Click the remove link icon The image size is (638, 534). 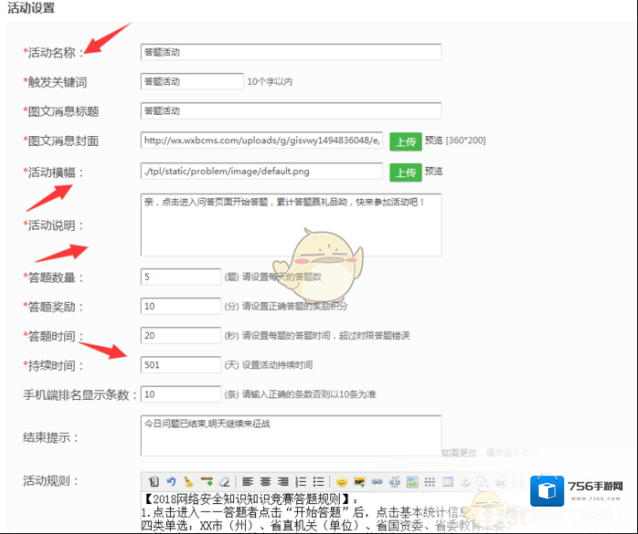point(394,481)
